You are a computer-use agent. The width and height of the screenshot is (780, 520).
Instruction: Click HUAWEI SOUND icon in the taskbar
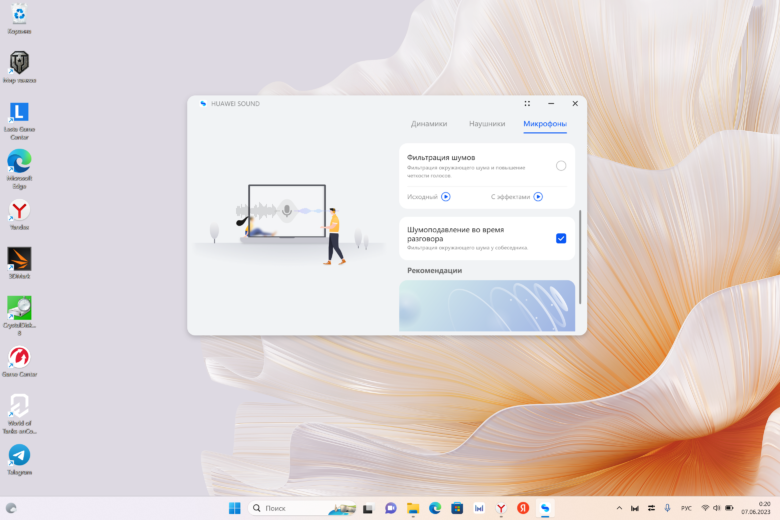(545, 508)
